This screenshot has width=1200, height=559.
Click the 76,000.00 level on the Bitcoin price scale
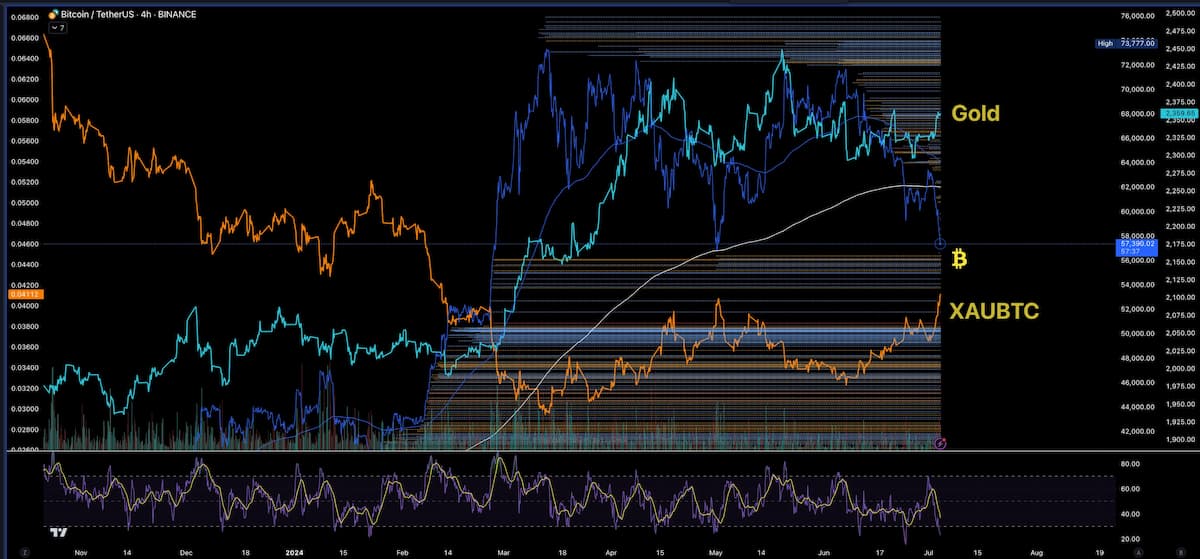coord(1138,16)
